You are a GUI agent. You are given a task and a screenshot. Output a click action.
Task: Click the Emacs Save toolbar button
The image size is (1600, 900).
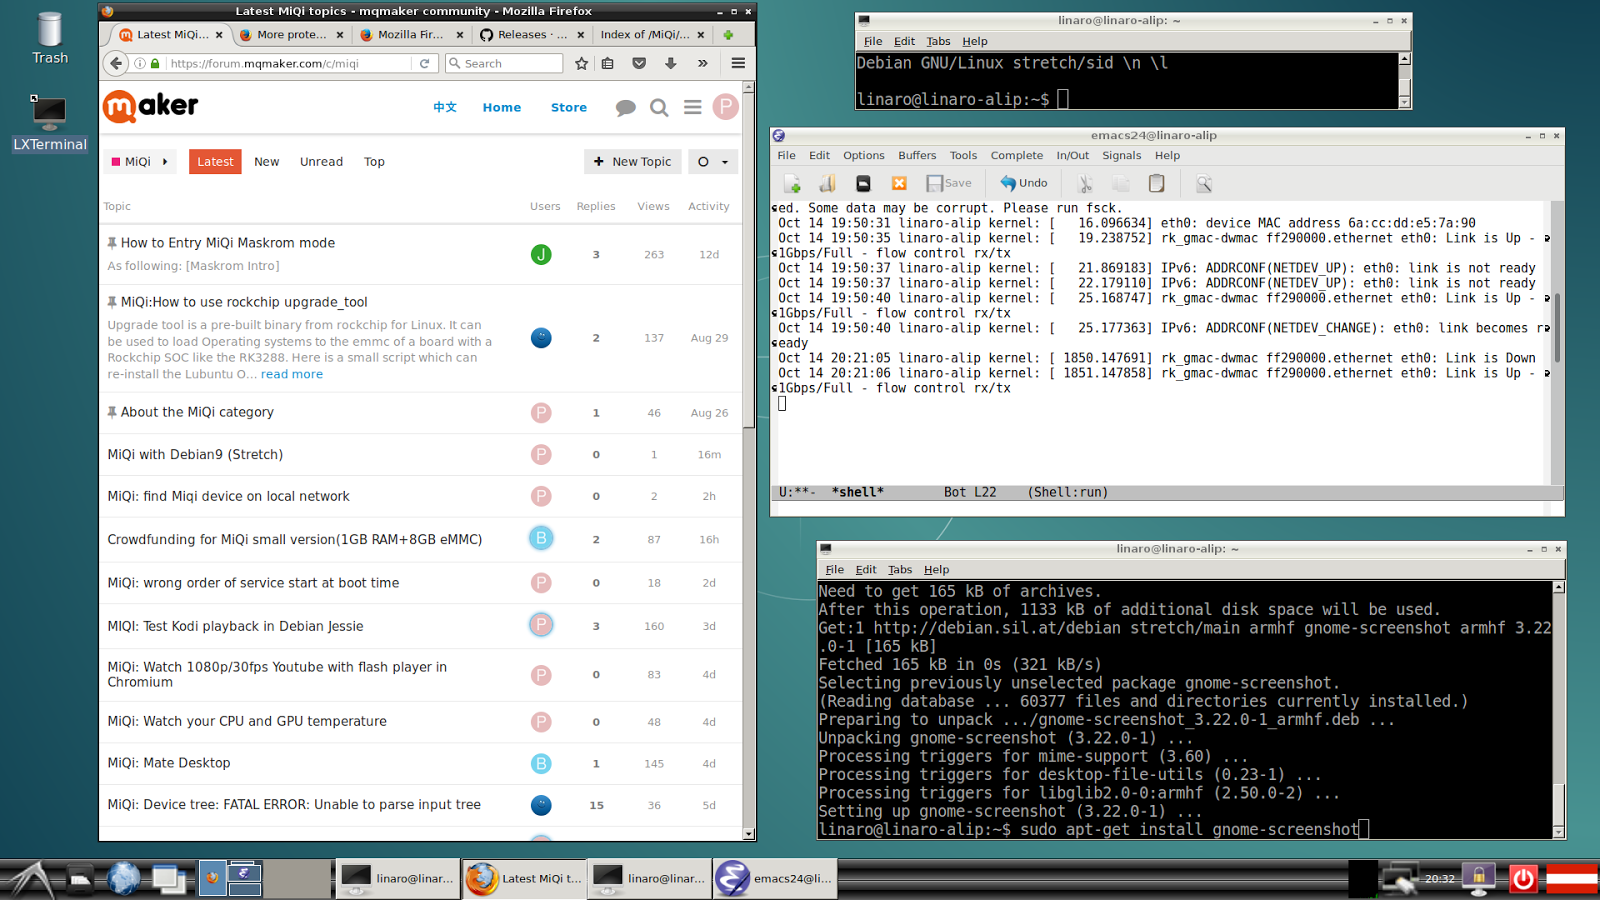(x=949, y=183)
